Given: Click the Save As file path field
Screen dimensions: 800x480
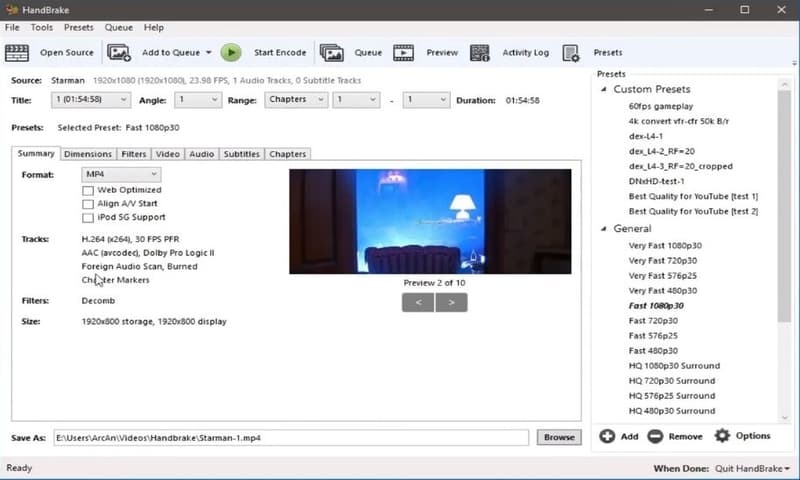Looking at the screenshot, I should click(291, 438).
